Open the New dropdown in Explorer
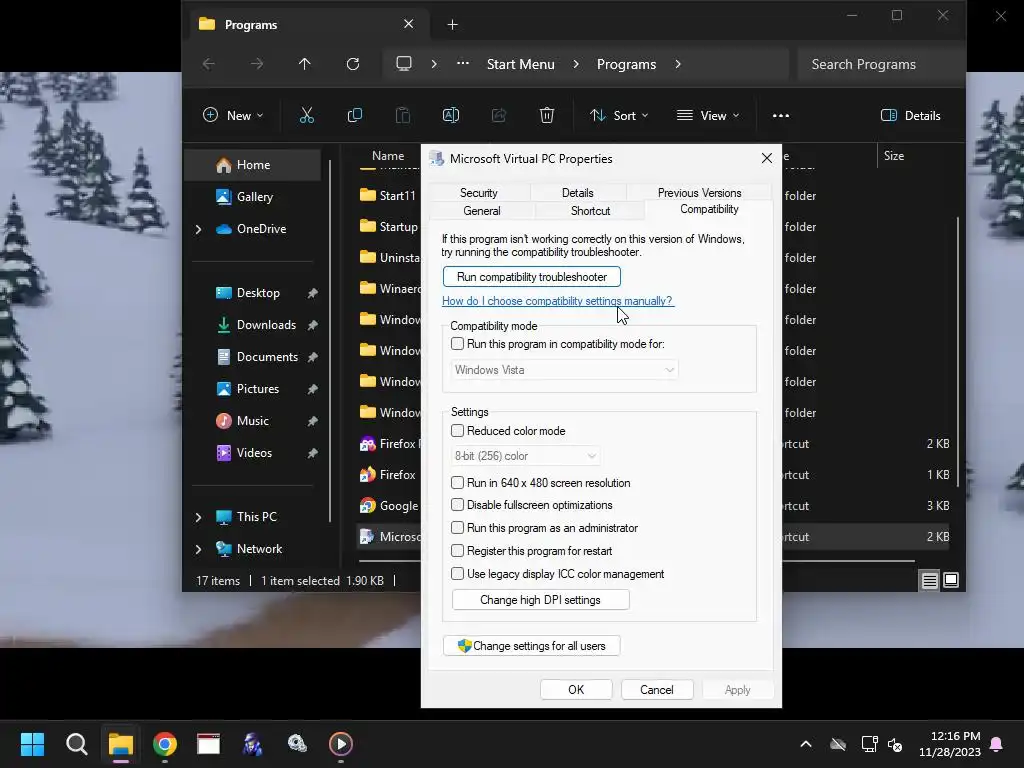Image resolution: width=1024 pixels, height=768 pixels. 233,116
